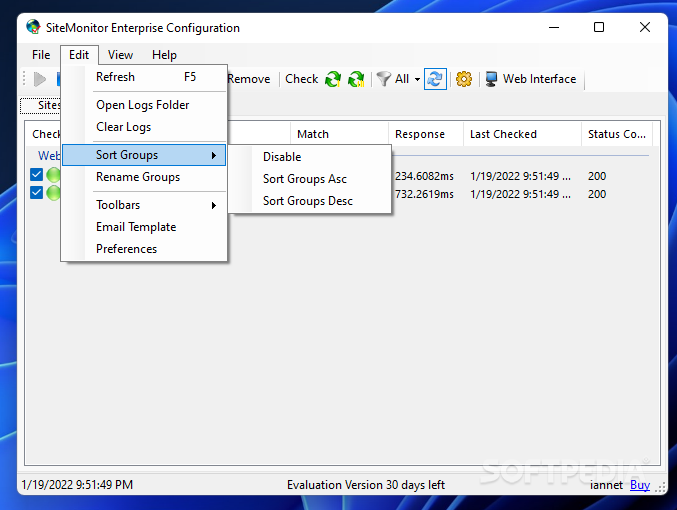
Task: Sort by the Match column header
Action: (x=339, y=134)
